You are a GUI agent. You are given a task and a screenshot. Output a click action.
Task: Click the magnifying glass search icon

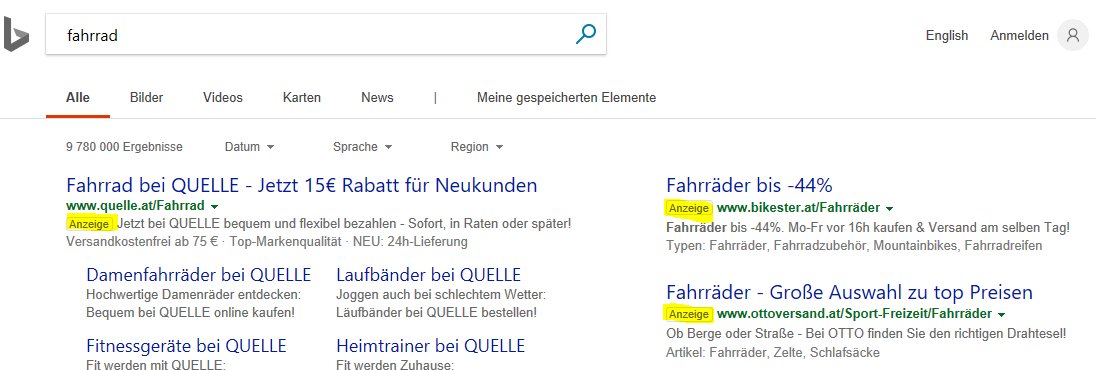point(585,34)
